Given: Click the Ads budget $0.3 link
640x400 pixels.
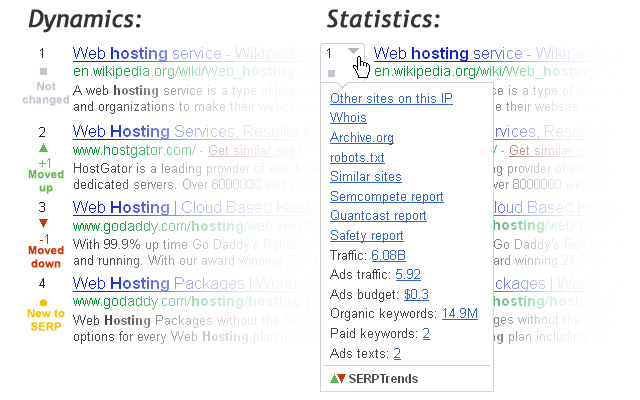Looking at the screenshot, I should point(416,294).
